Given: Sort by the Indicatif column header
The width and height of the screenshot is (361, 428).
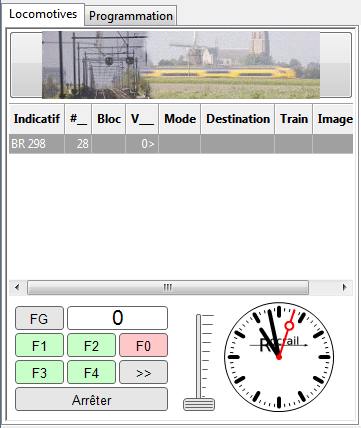Looking at the screenshot, I should 37,119.
